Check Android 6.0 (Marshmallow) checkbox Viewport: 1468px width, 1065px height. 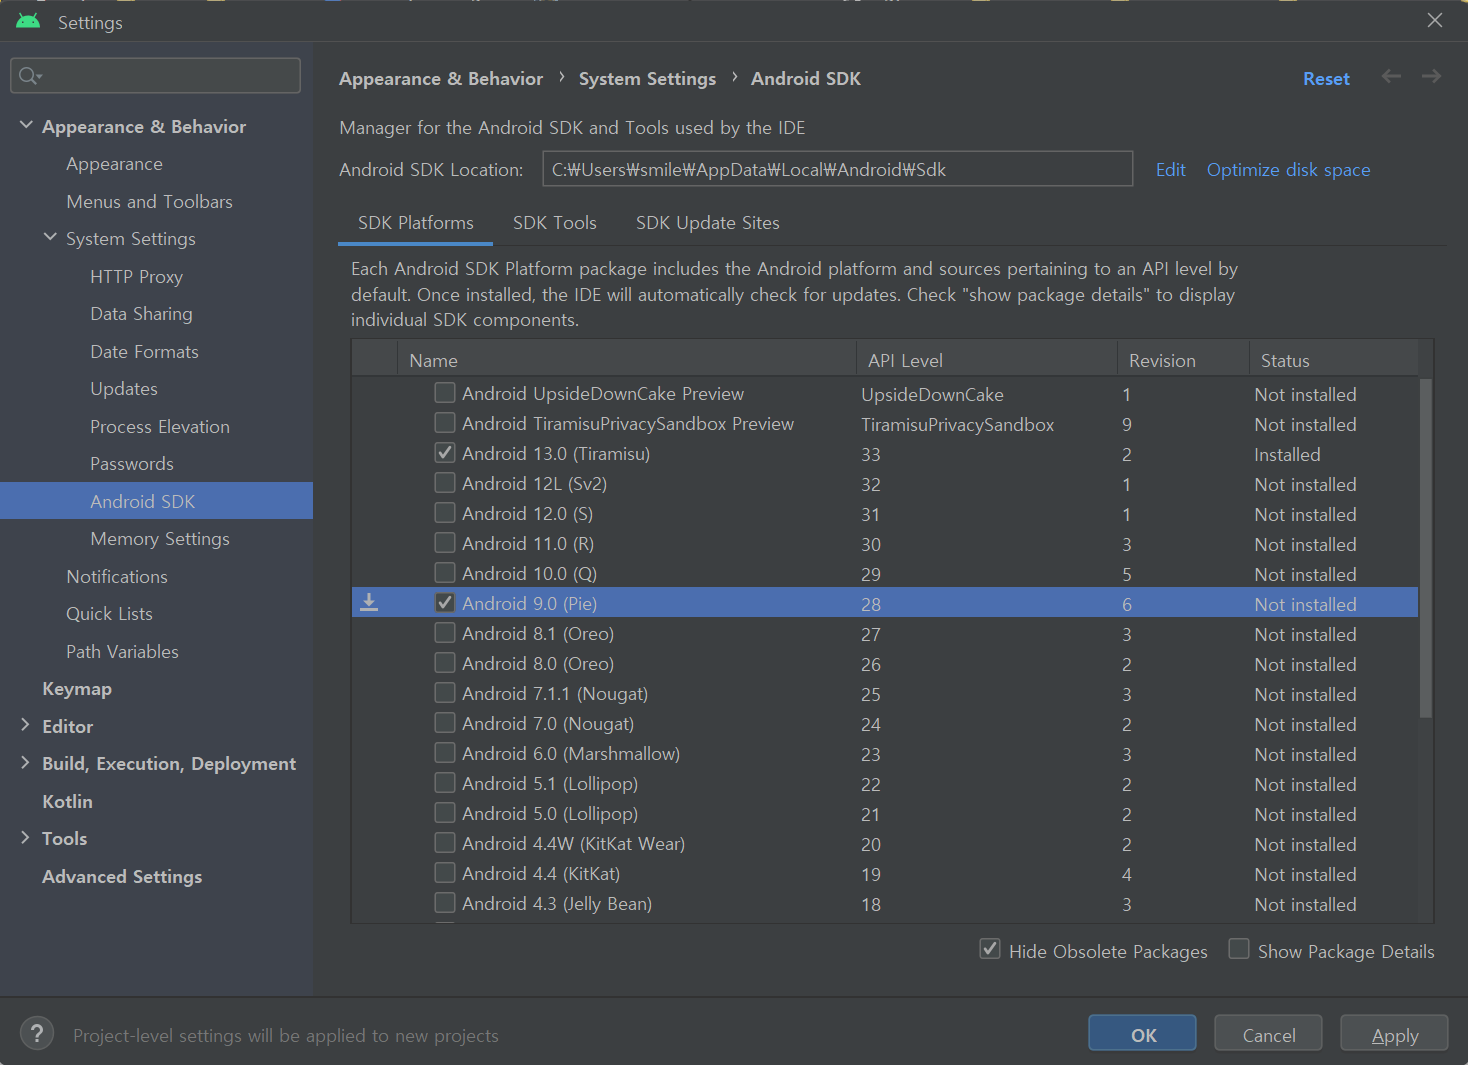445,753
